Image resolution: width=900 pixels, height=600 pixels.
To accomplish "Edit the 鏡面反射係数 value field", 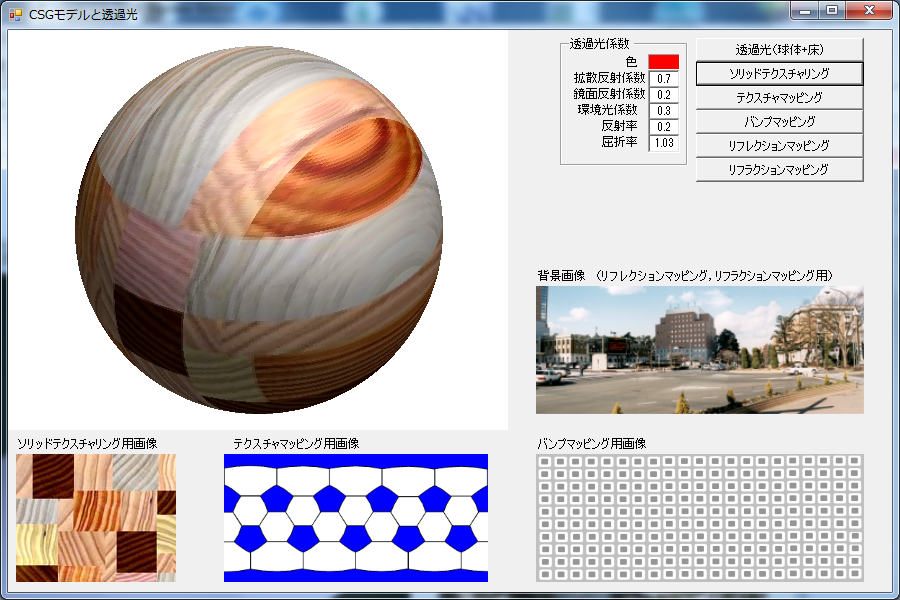I will (x=664, y=95).
